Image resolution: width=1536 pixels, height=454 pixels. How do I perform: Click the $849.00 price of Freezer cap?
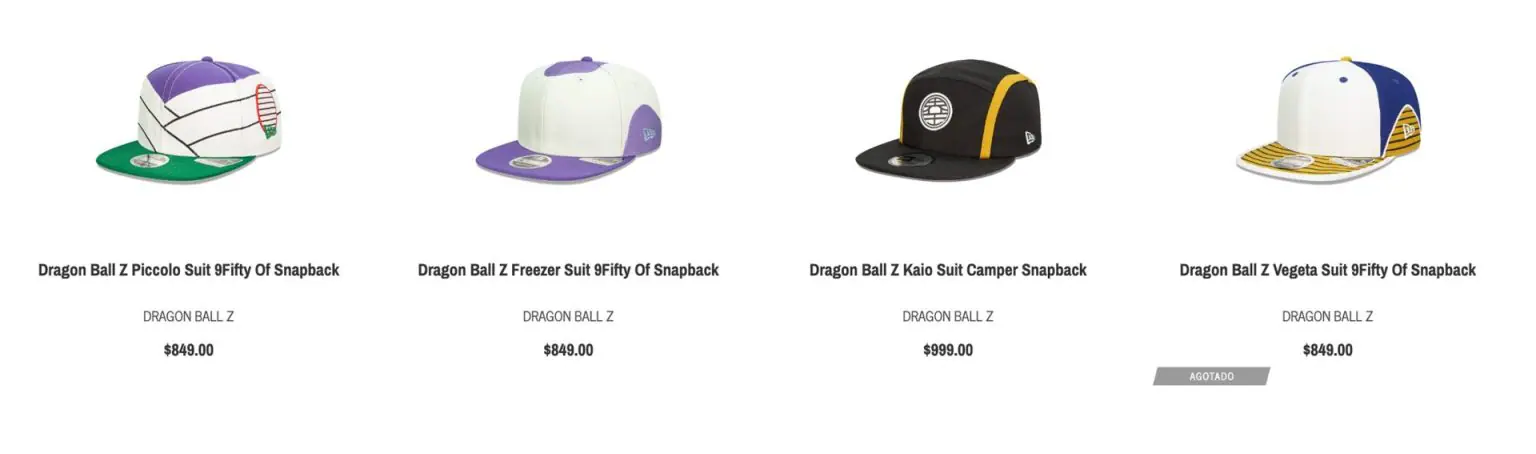tap(568, 350)
